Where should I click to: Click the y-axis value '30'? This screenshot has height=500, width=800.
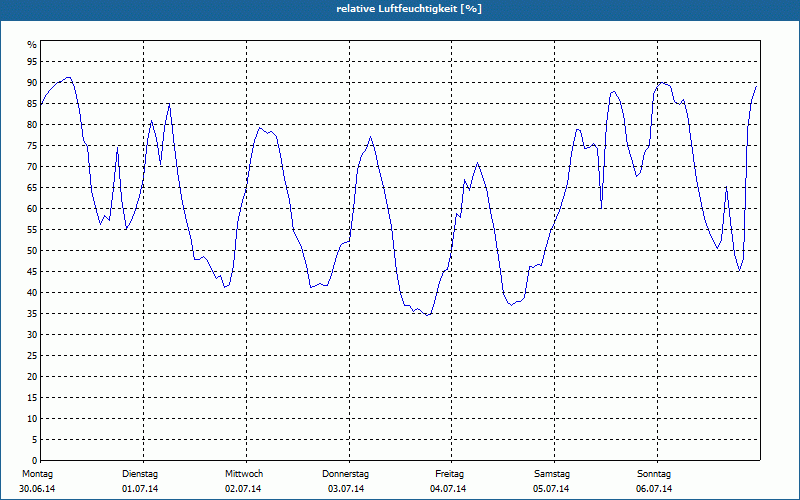(x=32, y=335)
